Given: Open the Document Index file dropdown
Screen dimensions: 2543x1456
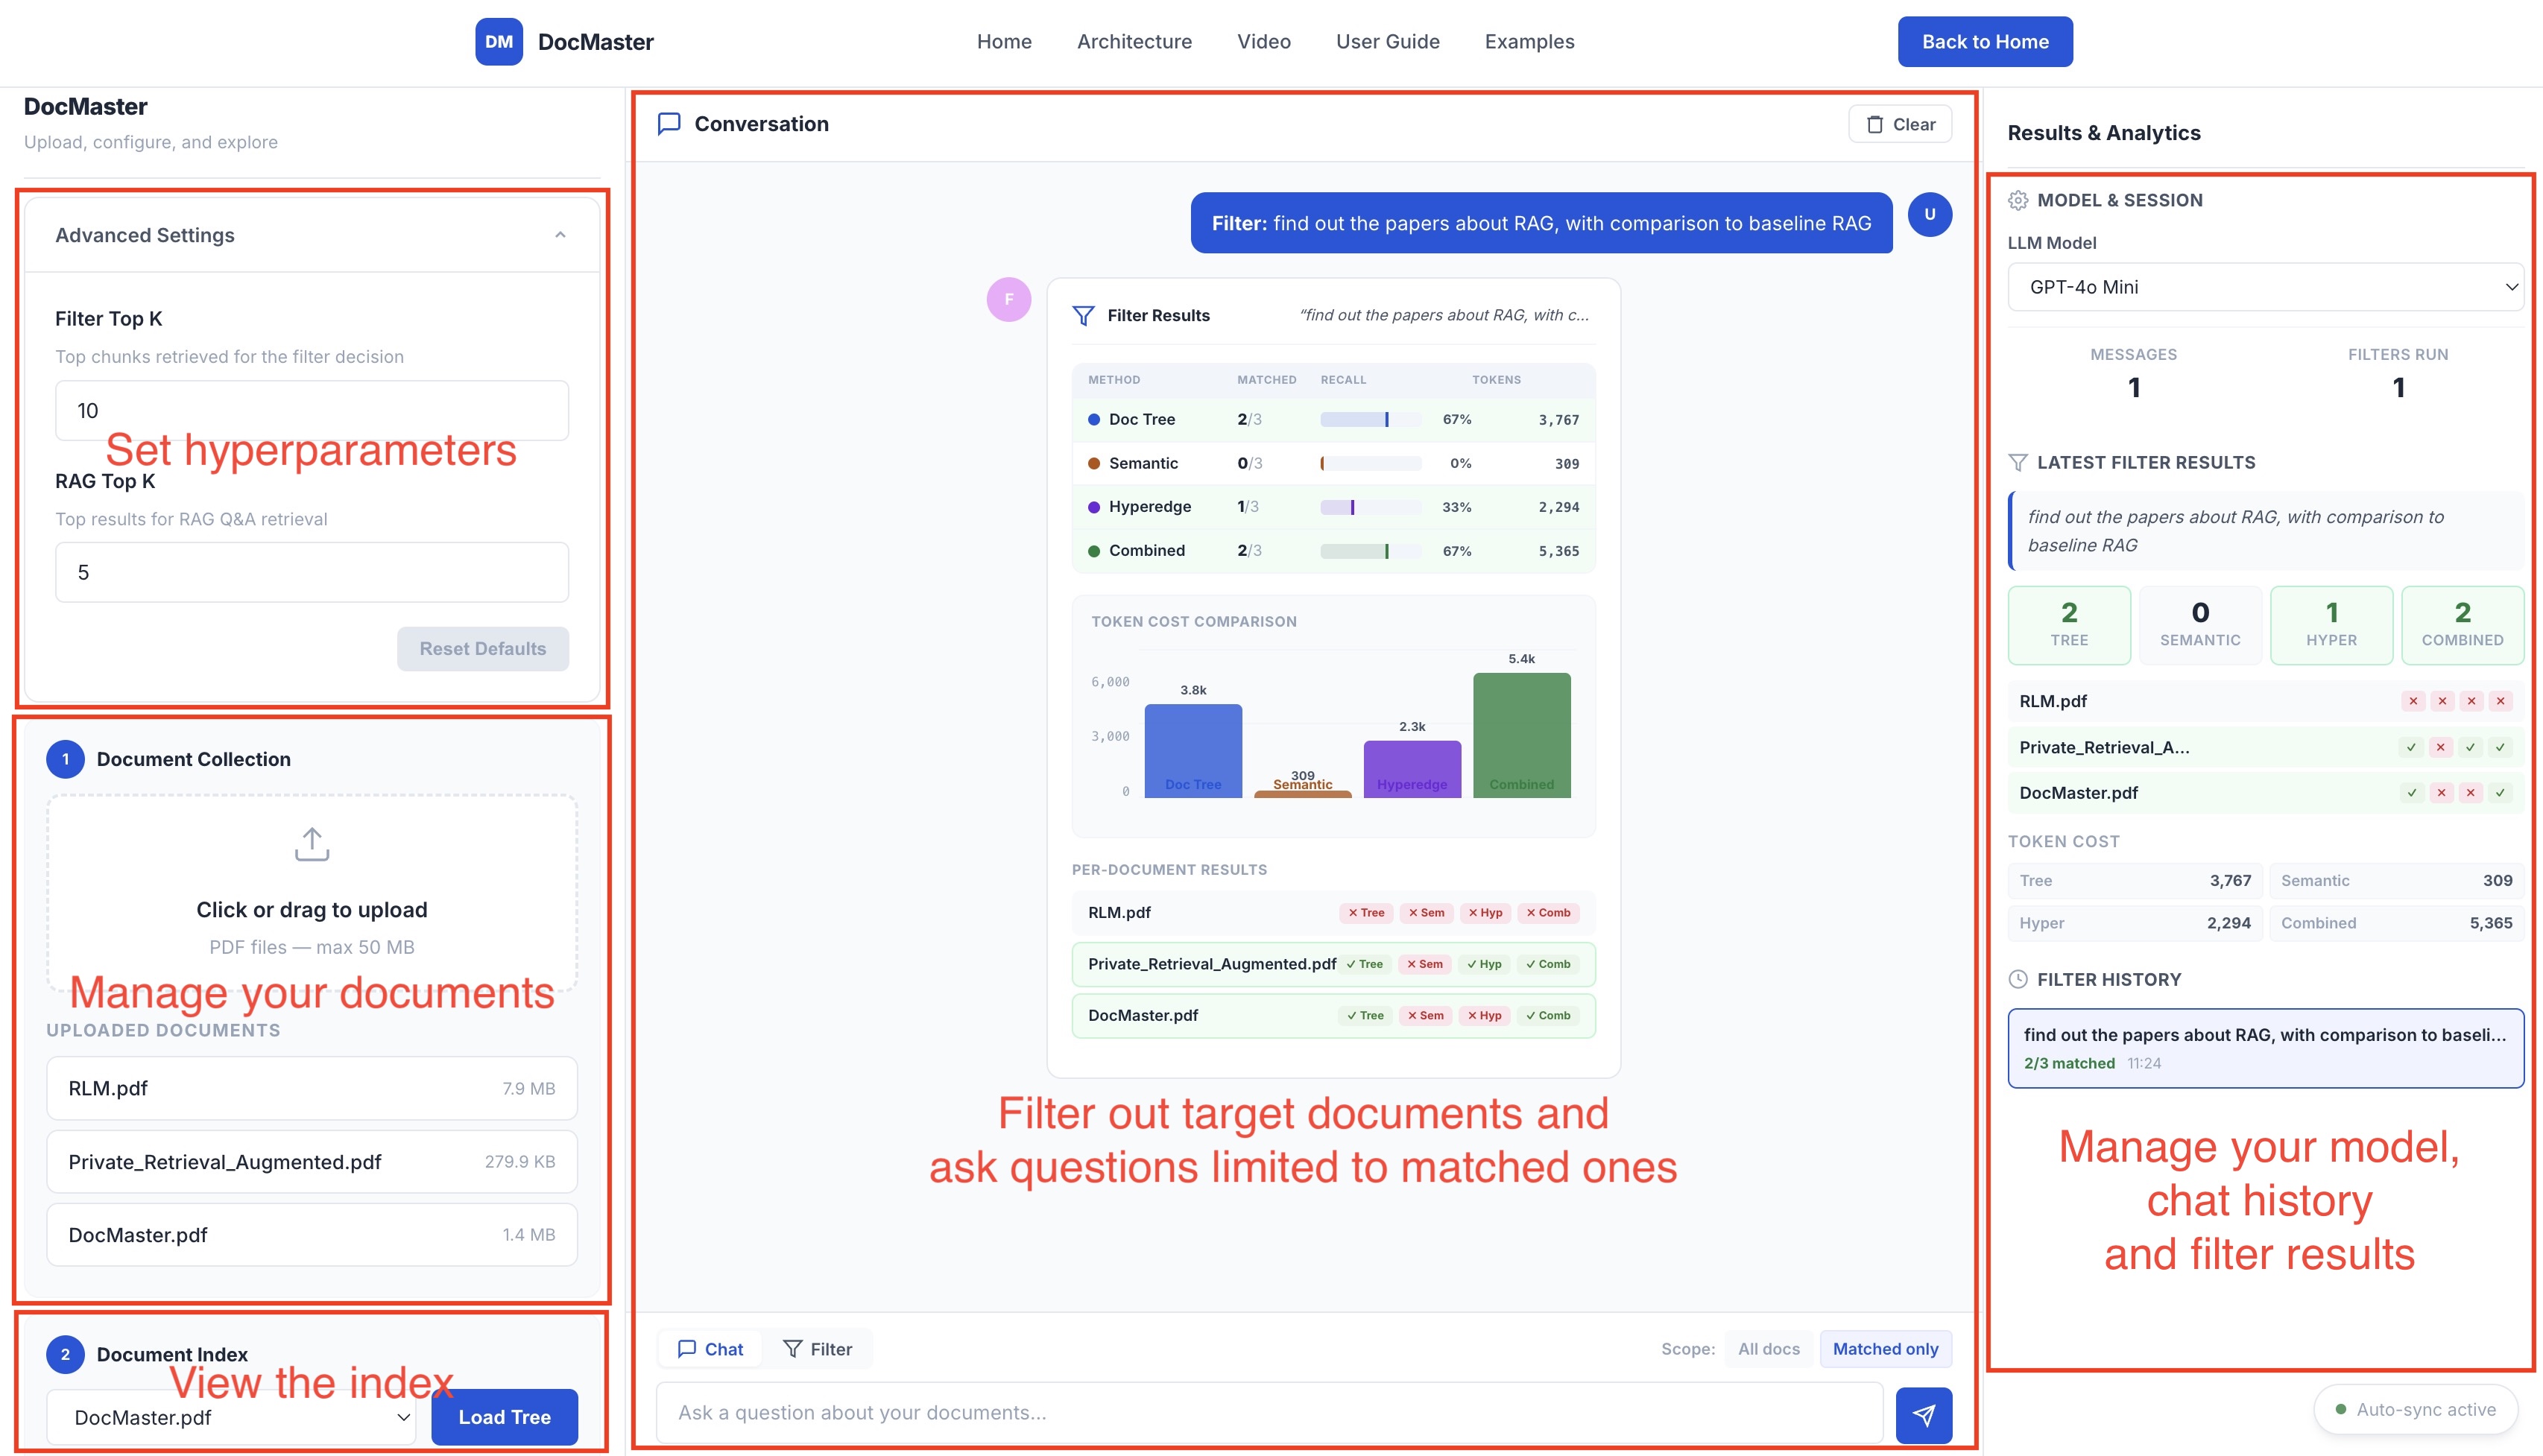Looking at the screenshot, I should pyautogui.click(x=232, y=1417).
